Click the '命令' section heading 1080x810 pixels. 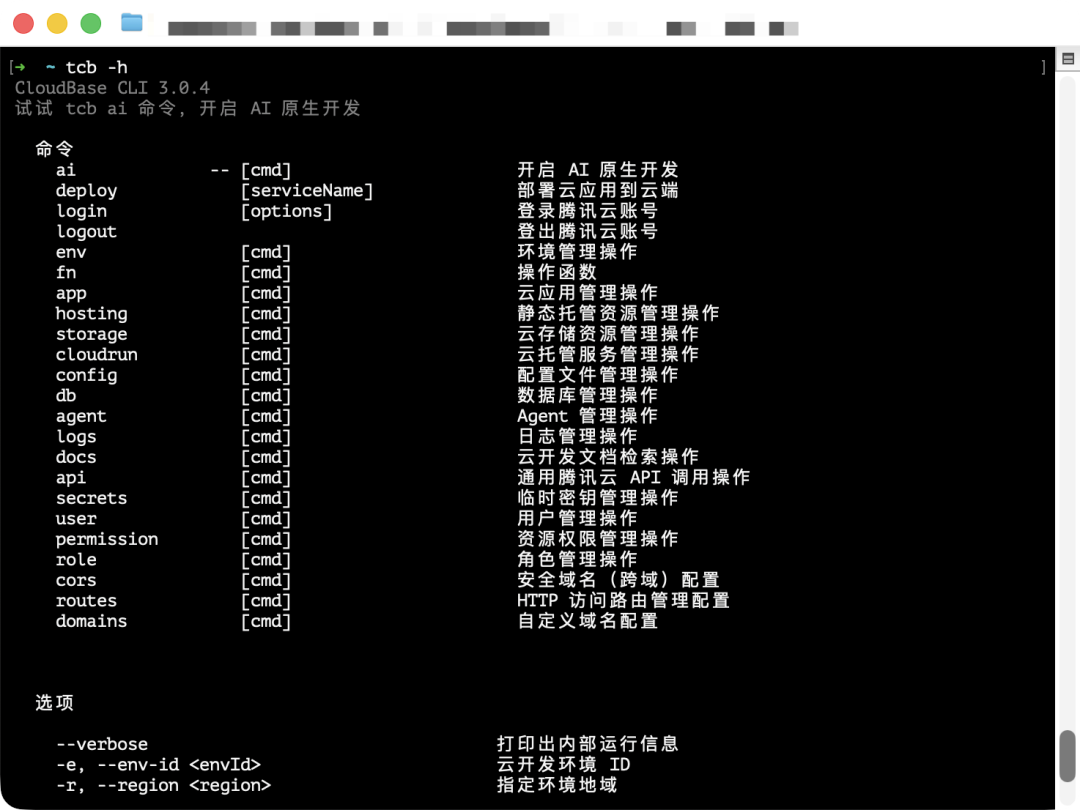(x=54, y=149)
